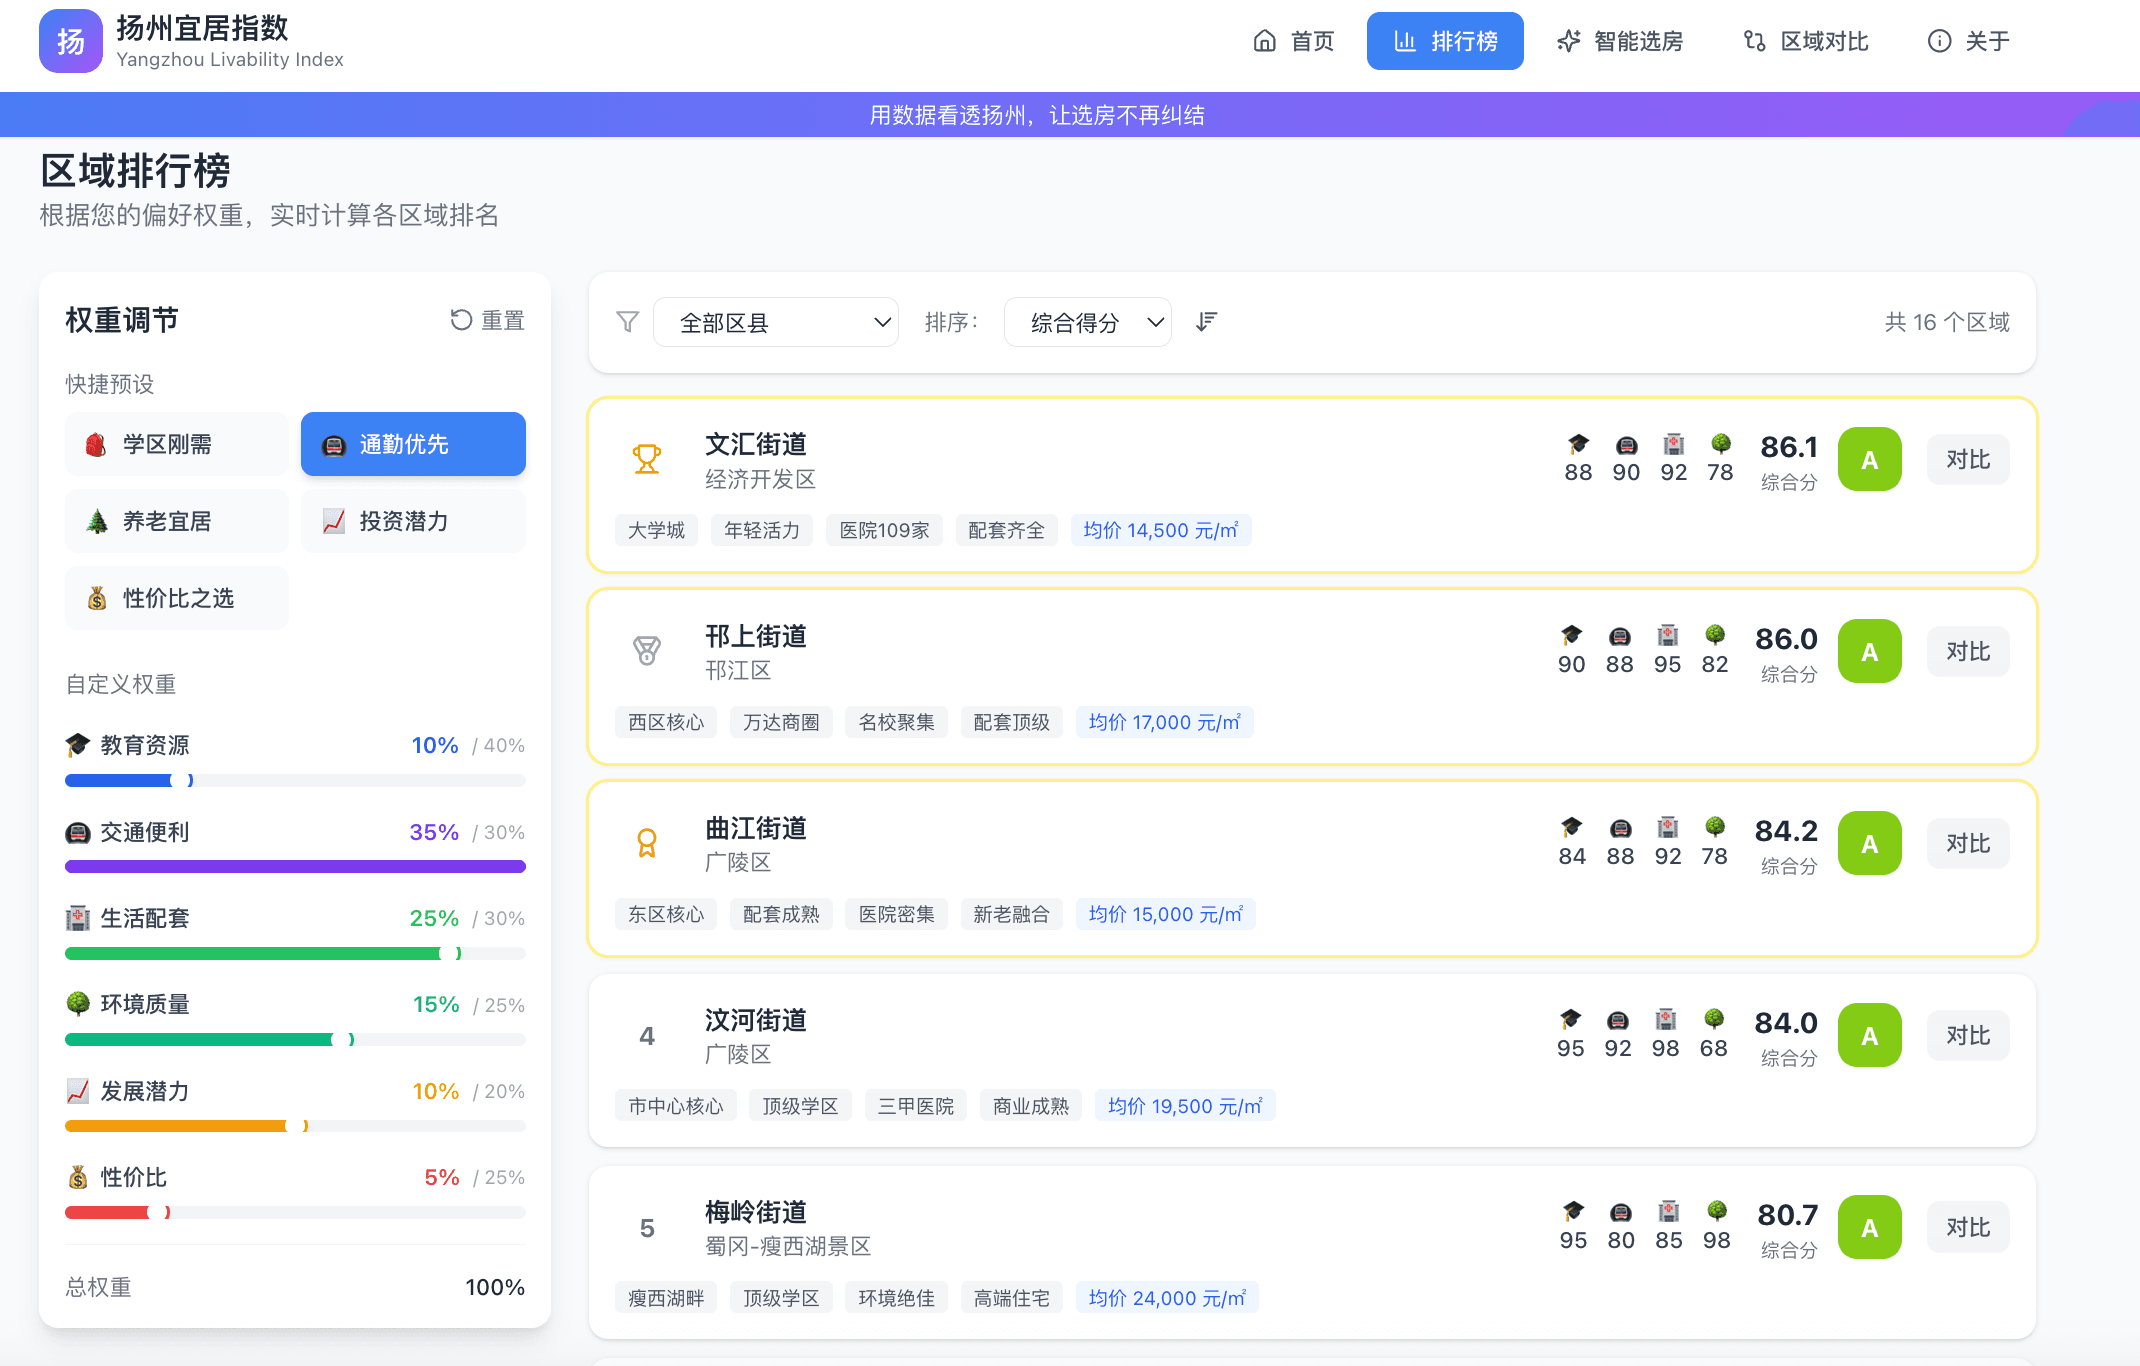
Task: Click the 对比 button for 文汇街道
Action: point(1966,459)
